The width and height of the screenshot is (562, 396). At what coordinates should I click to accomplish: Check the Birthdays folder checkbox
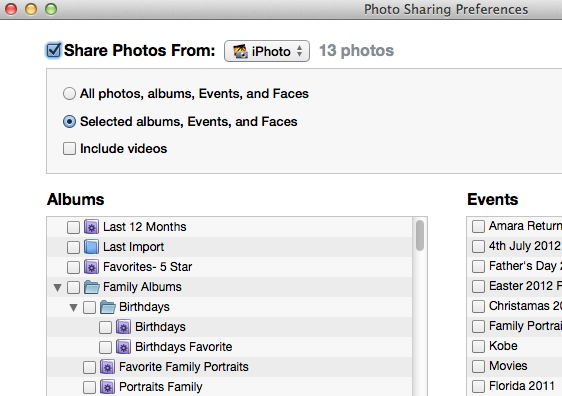89,307
